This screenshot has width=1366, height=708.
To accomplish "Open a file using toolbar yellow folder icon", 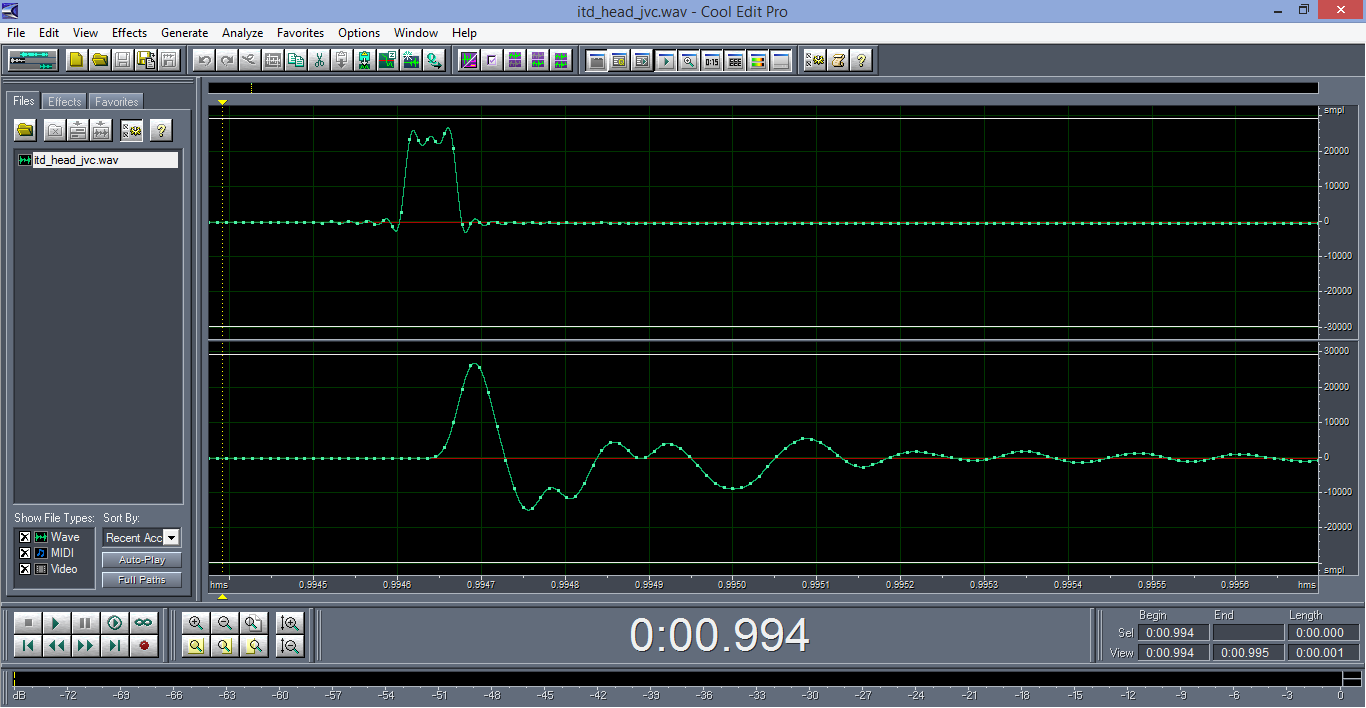I will pyautogui.click(x=100, y=60).
